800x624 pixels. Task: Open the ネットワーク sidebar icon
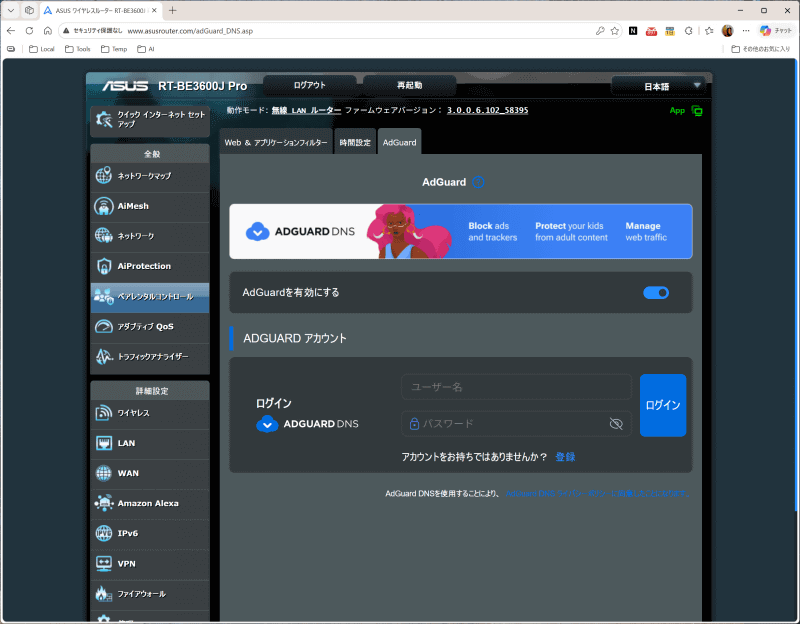[104, 236]
